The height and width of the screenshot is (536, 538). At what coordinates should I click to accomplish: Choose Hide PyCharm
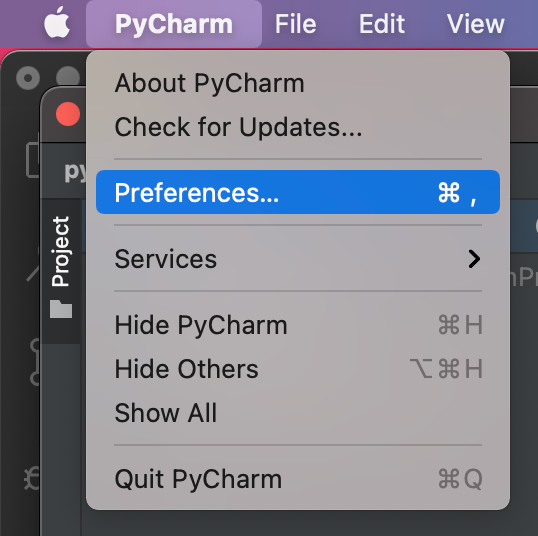click(x=298, y=325)
